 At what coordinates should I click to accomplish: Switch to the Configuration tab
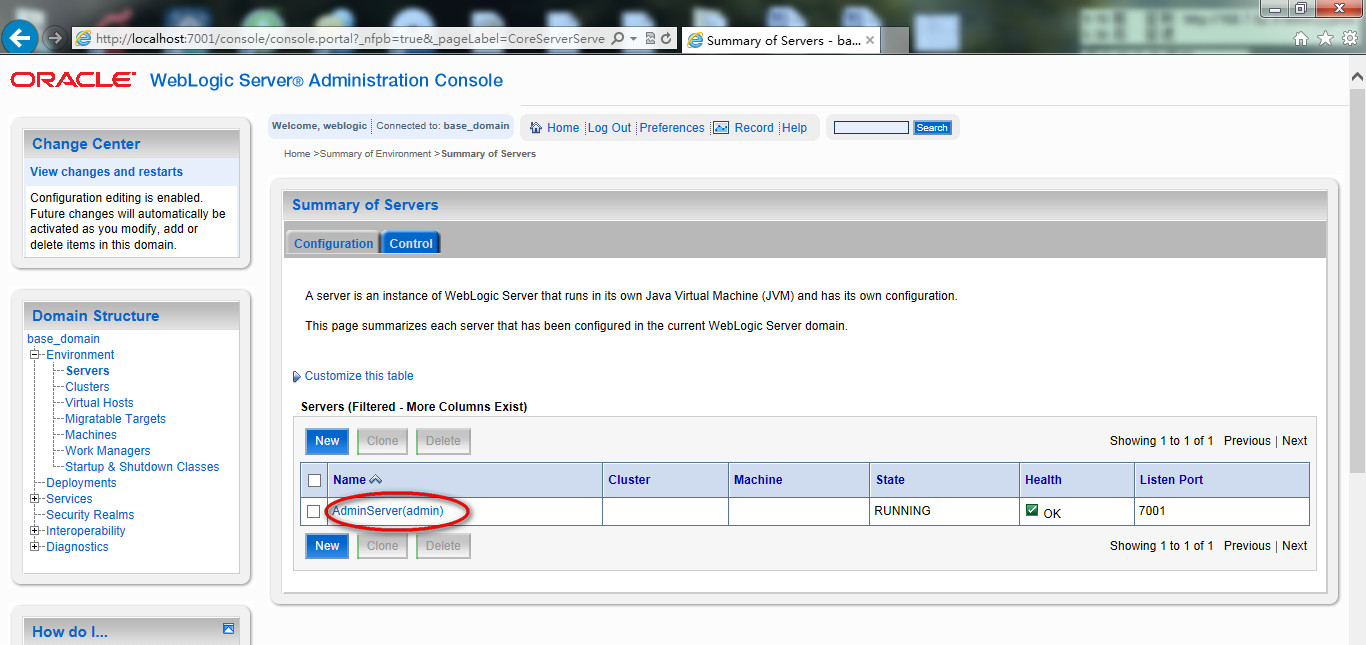[333, 243]
